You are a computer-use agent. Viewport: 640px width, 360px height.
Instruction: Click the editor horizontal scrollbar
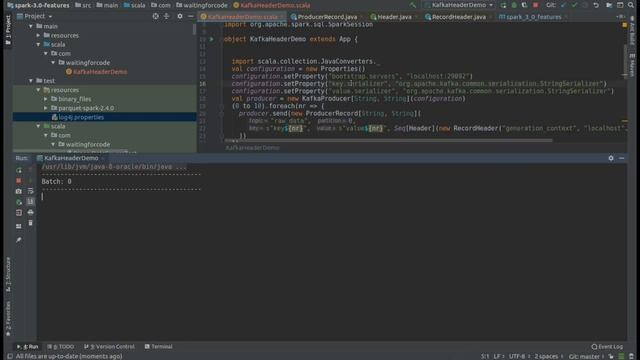(388, 140)
